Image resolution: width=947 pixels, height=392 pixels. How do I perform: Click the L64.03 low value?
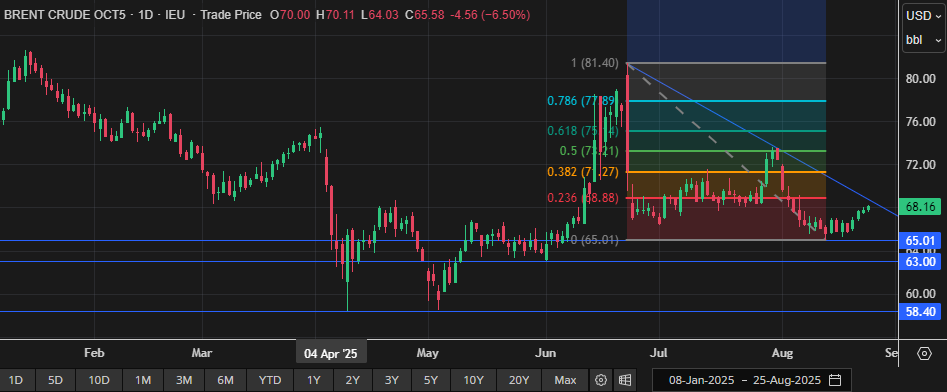(x=379, y=15)
